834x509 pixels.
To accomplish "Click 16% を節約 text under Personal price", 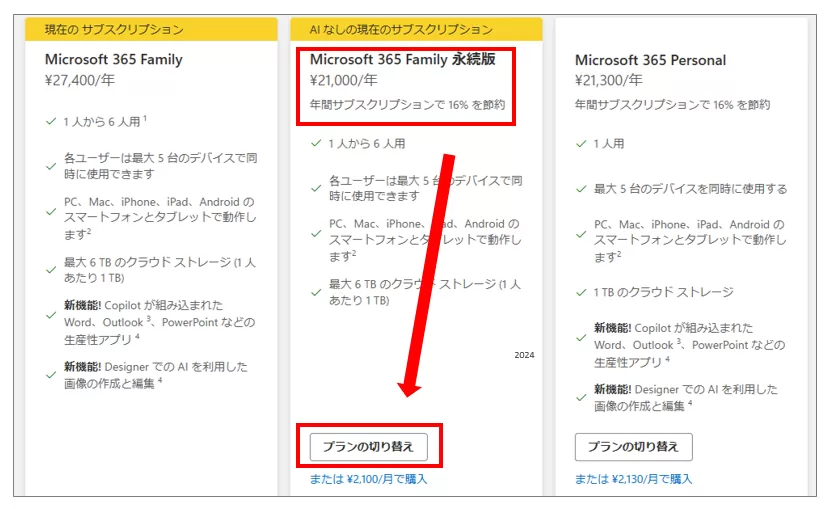I will 737,104.
